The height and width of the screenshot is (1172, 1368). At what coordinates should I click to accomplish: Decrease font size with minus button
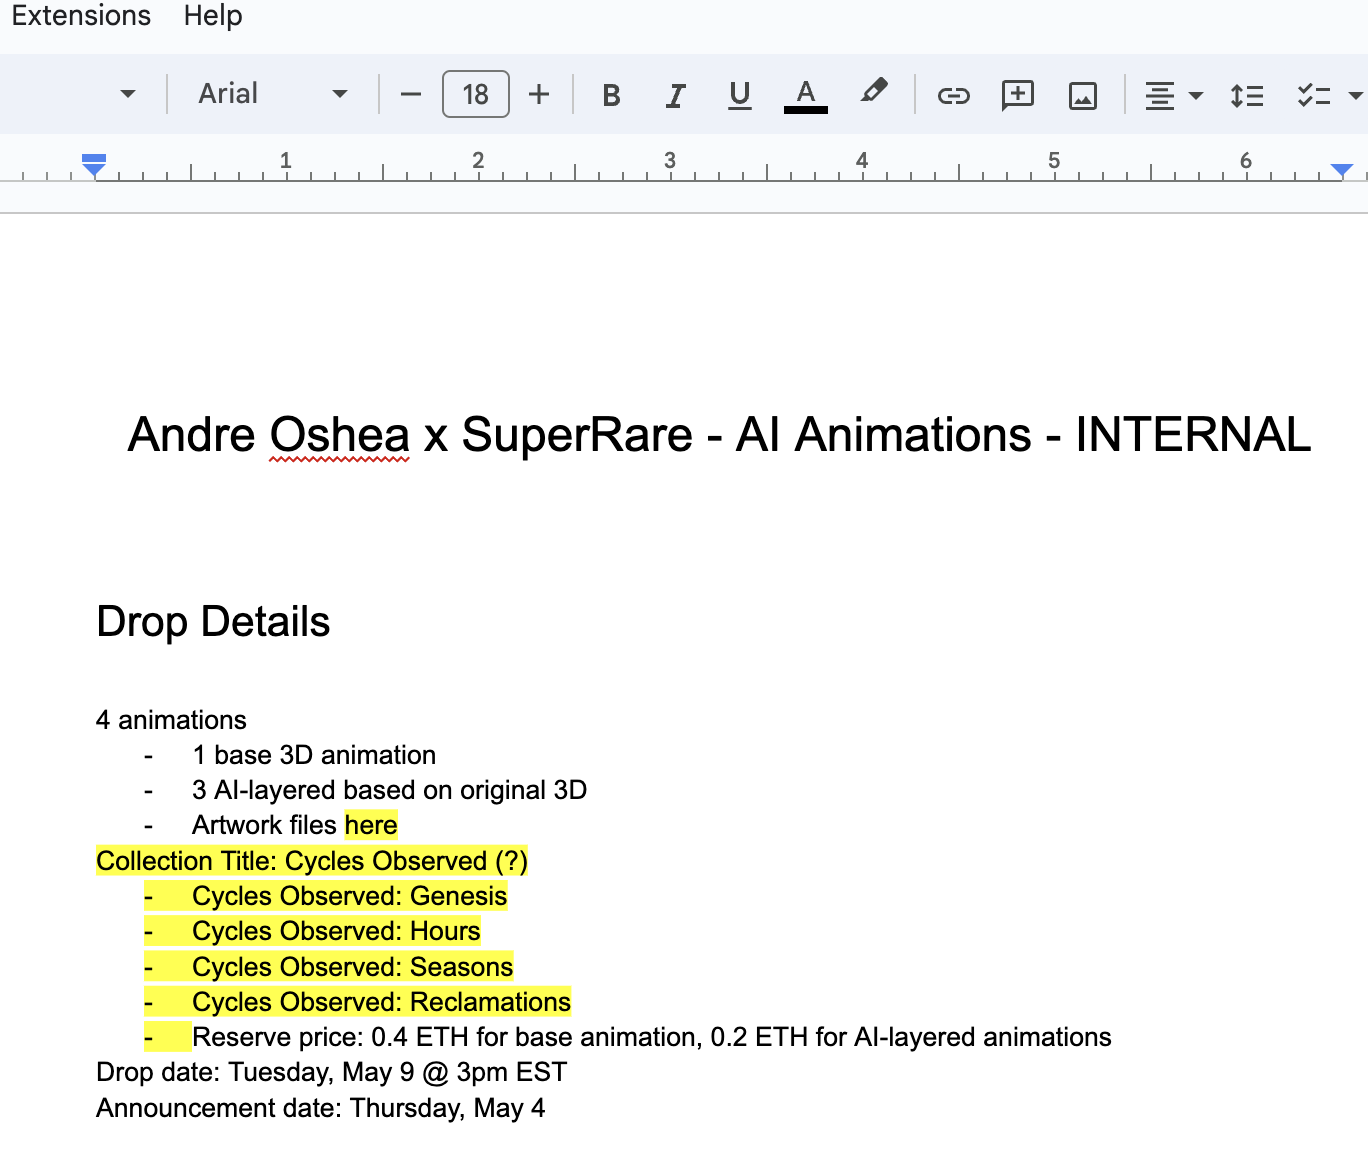click(411, 95)
